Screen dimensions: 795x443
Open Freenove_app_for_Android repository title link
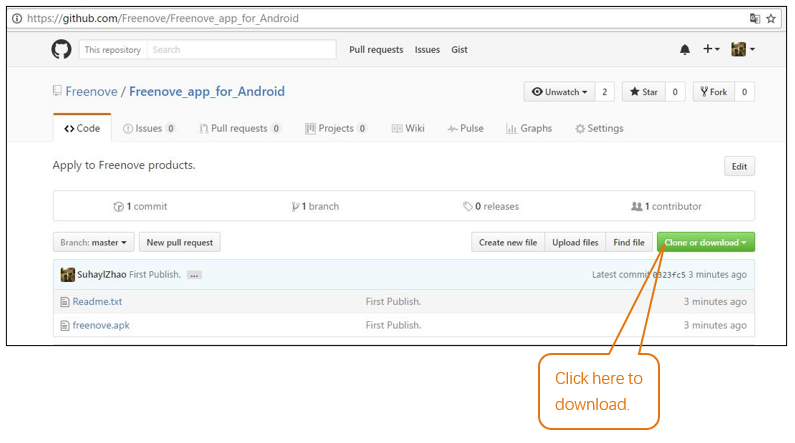[x=207, y=92]
